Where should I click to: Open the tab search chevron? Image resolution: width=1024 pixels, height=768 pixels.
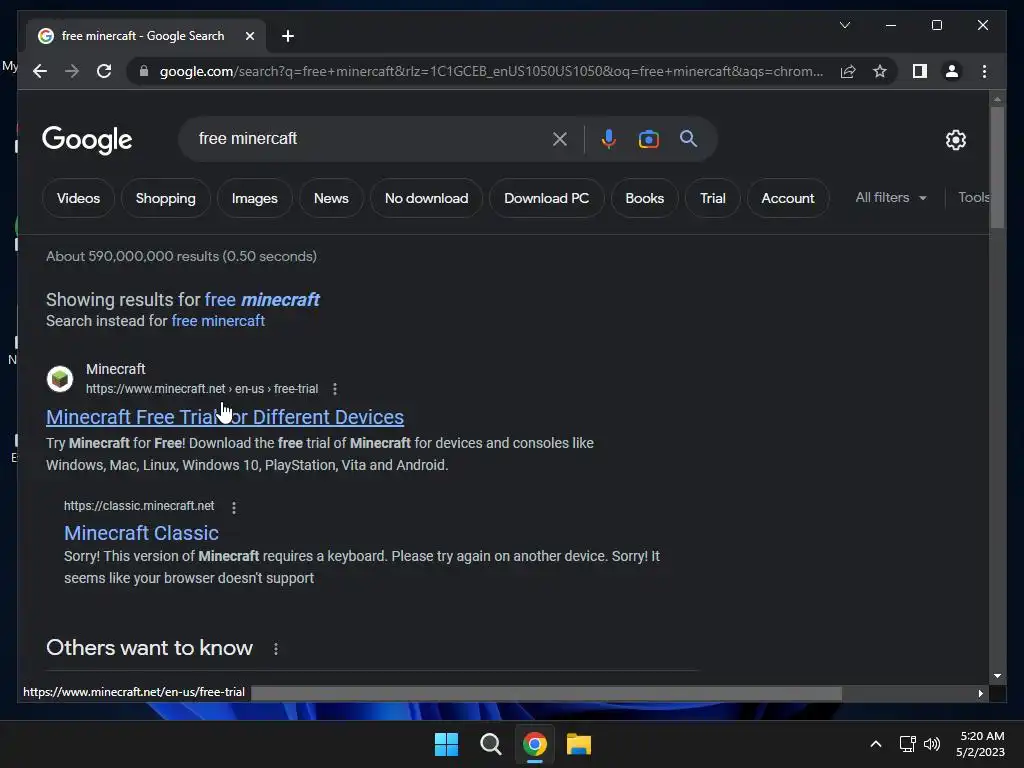pyautogui.click(x=844, y=25)
